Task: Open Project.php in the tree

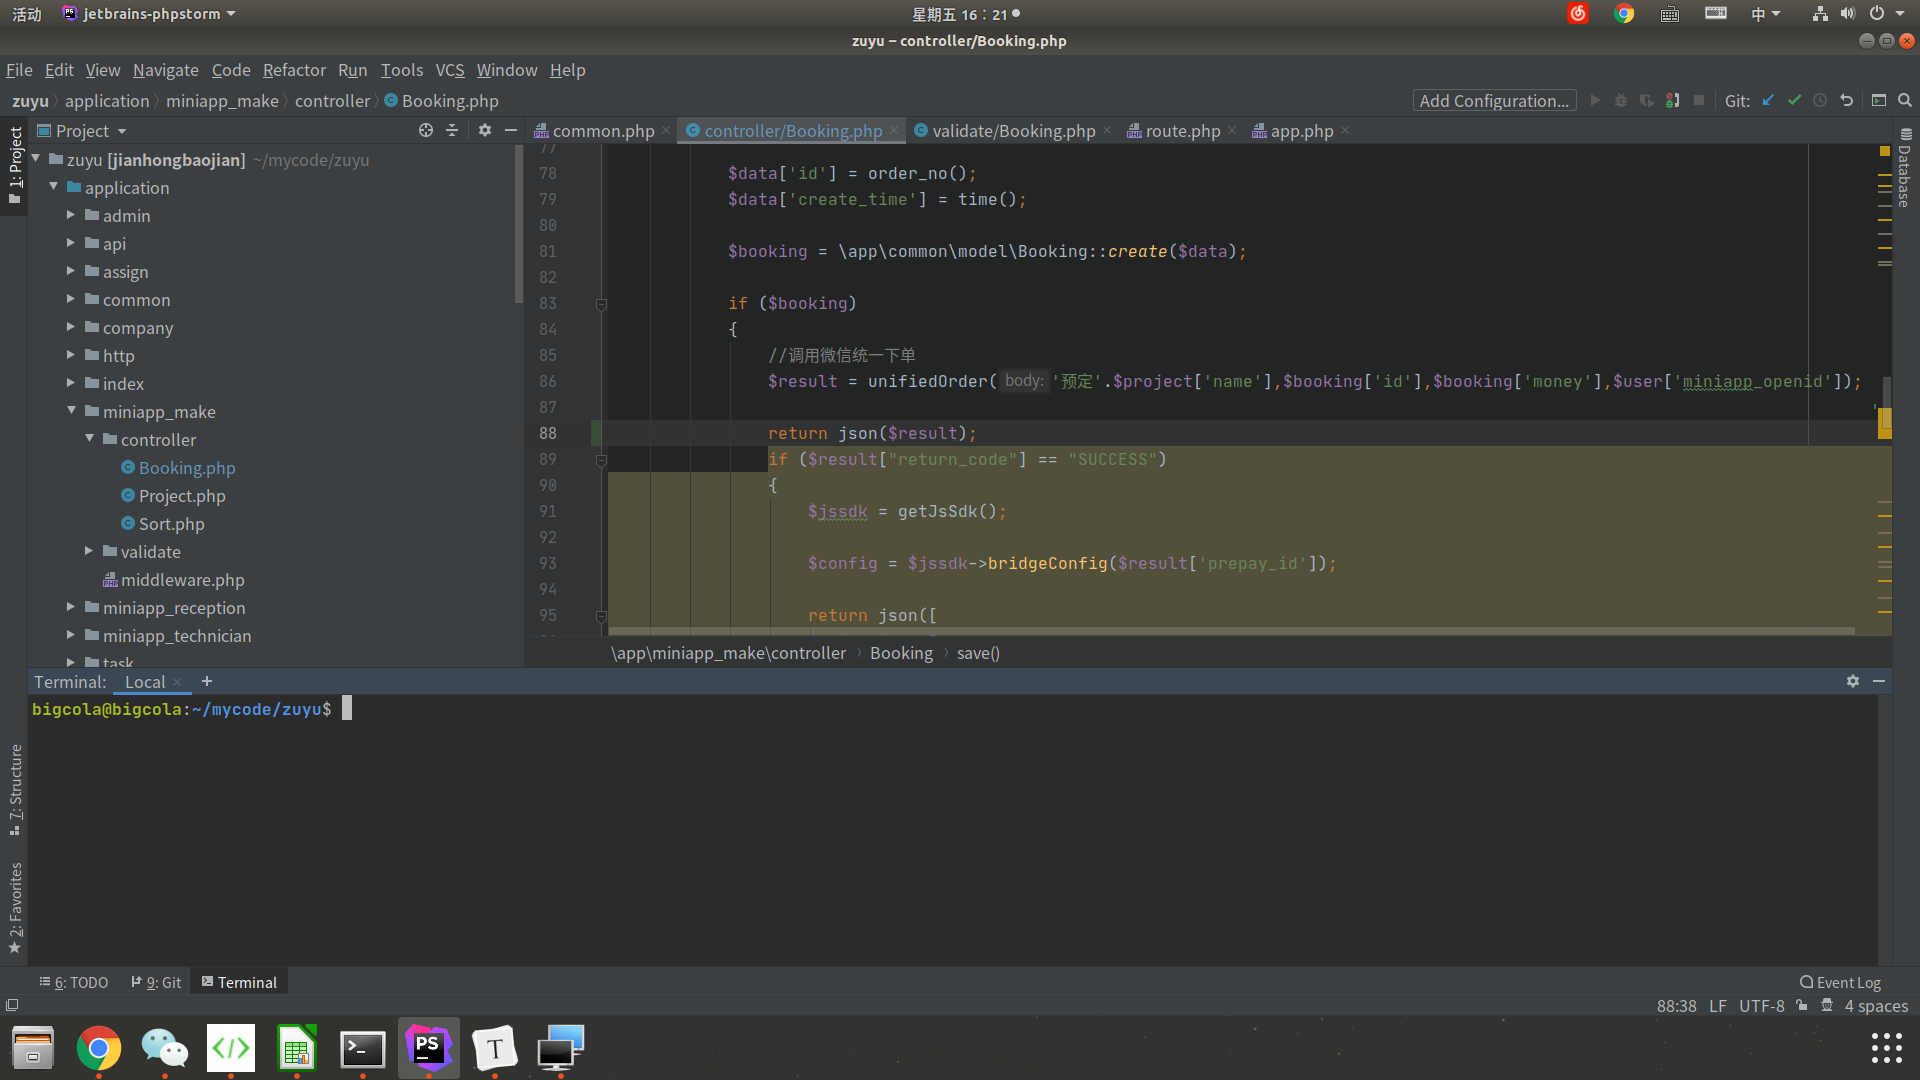Action: click(181, 496)
